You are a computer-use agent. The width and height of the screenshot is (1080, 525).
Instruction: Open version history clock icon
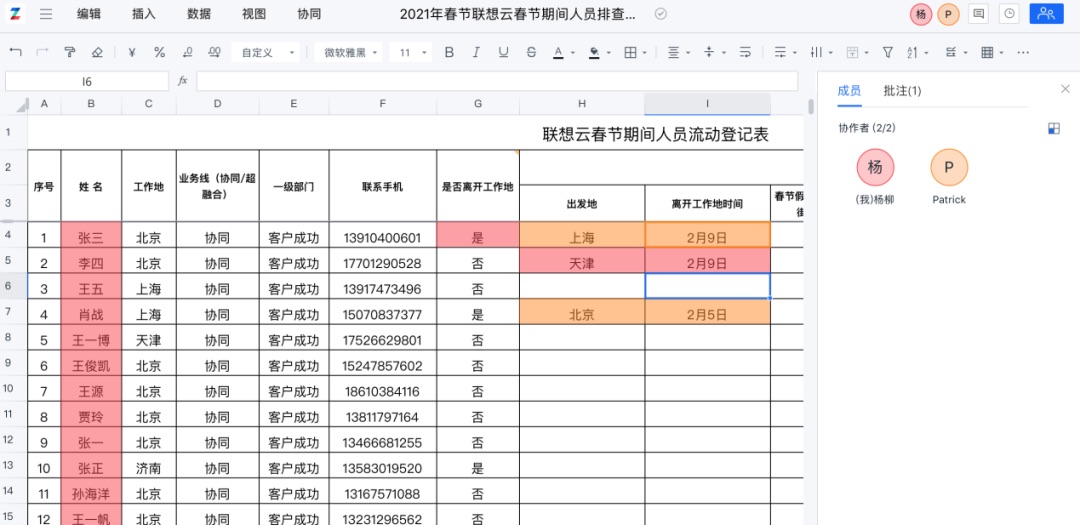point(1009,14)
